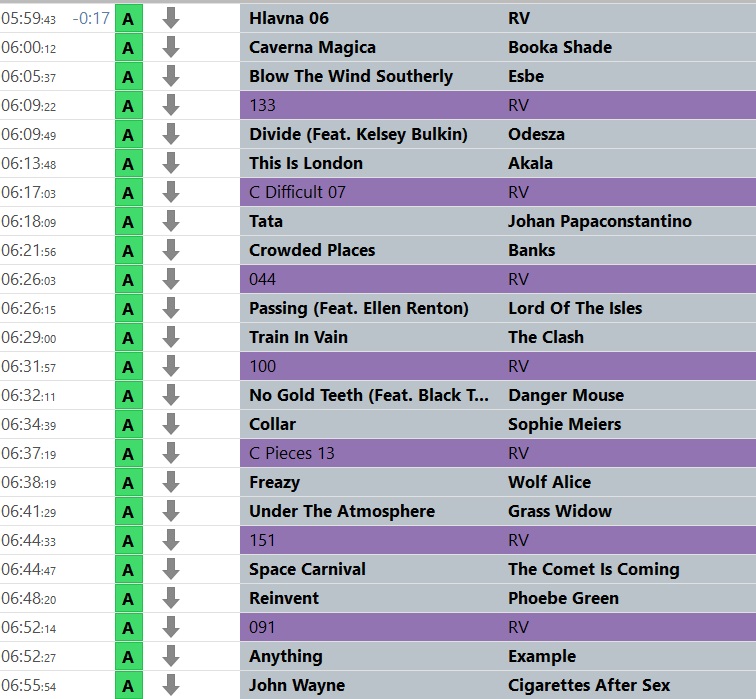756x699 pixels.
Task: Click artist Booka Shade
Action: coord(560,47)
